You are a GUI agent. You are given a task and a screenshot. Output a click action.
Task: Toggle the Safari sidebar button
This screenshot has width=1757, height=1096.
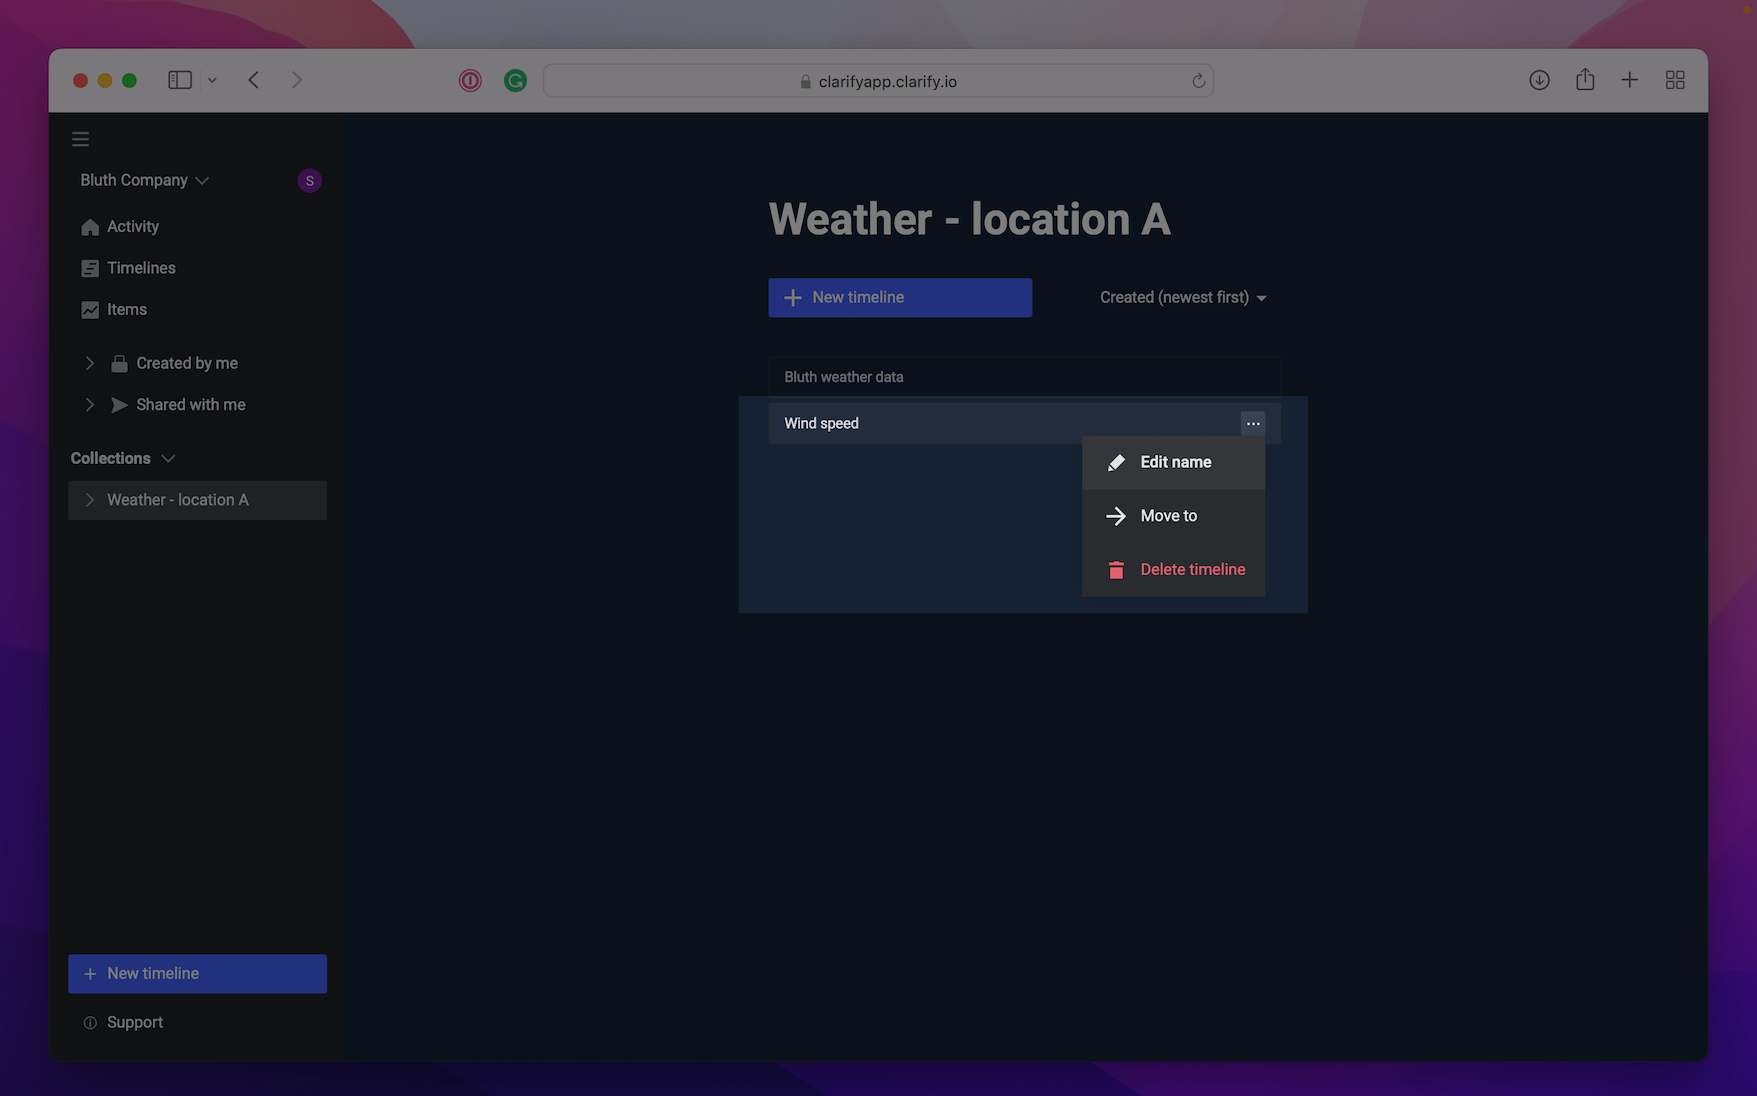(x=180, y=80)
